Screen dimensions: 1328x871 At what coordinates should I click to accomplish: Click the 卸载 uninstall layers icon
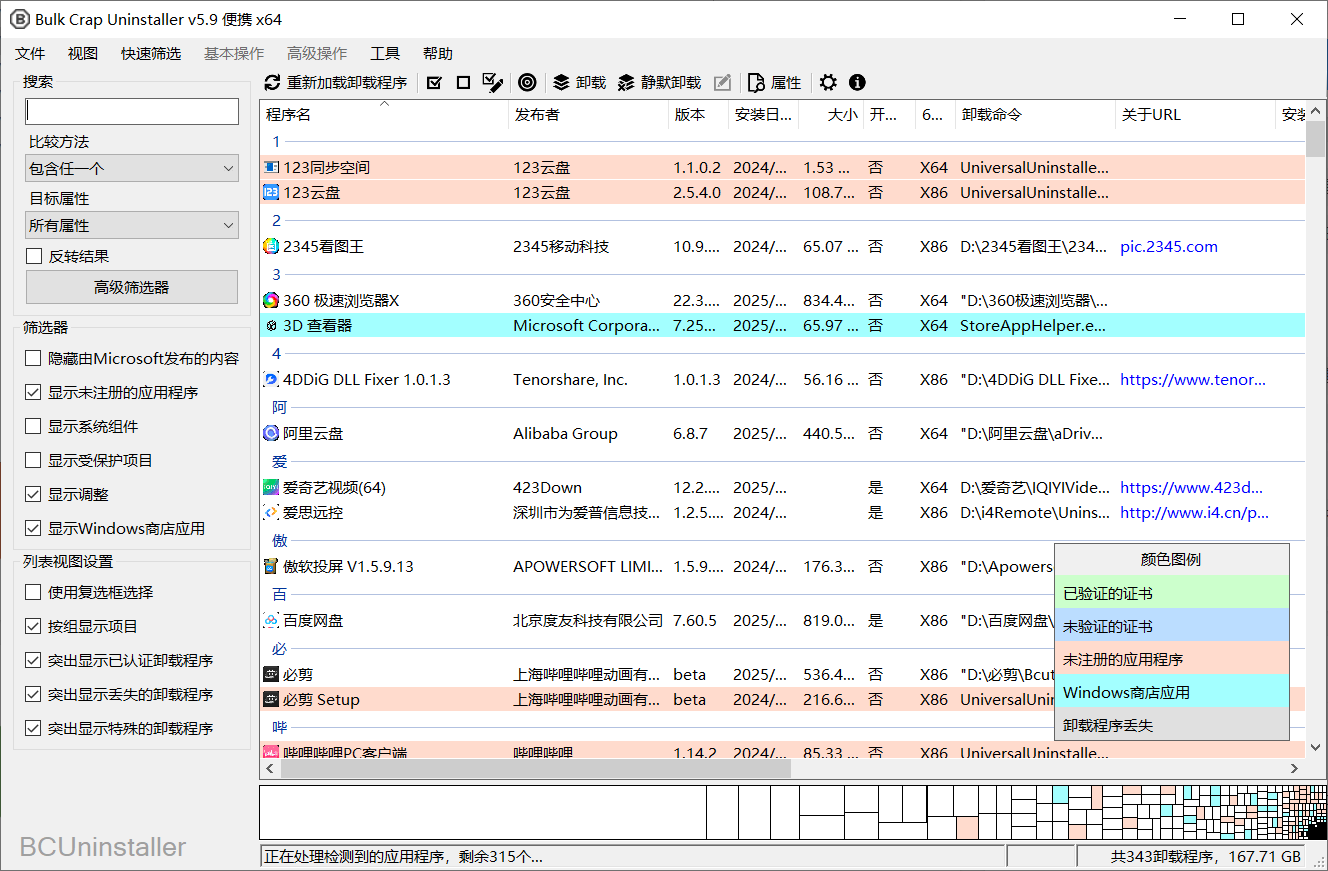click(561, 83)
